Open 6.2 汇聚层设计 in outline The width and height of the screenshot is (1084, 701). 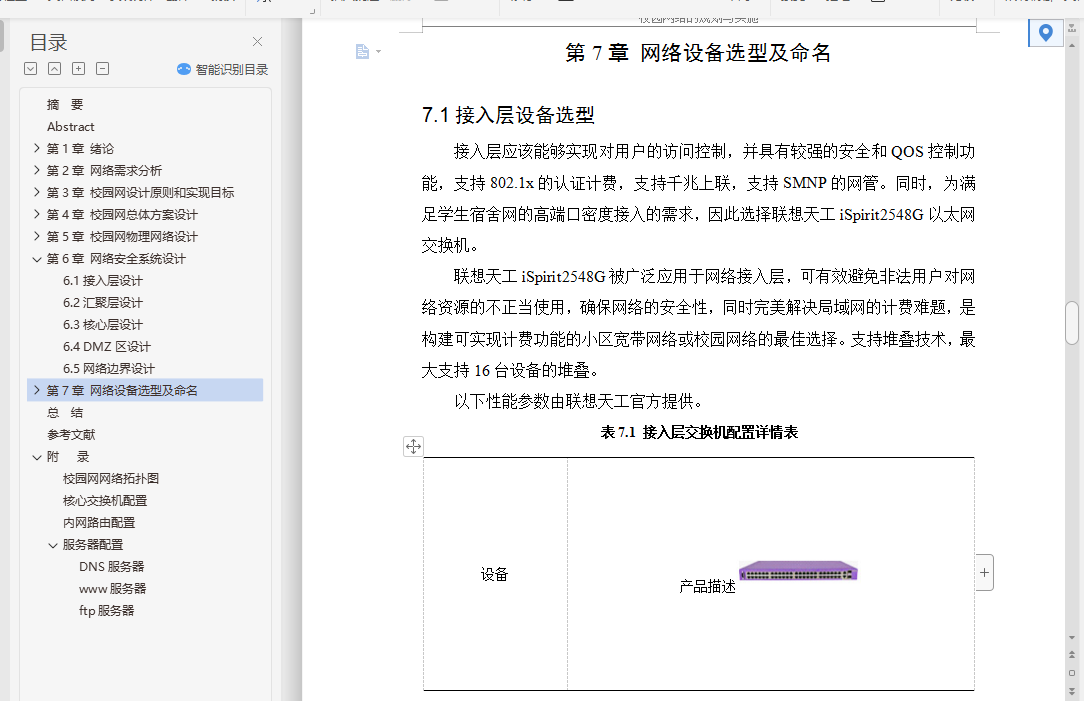(102, 303)
